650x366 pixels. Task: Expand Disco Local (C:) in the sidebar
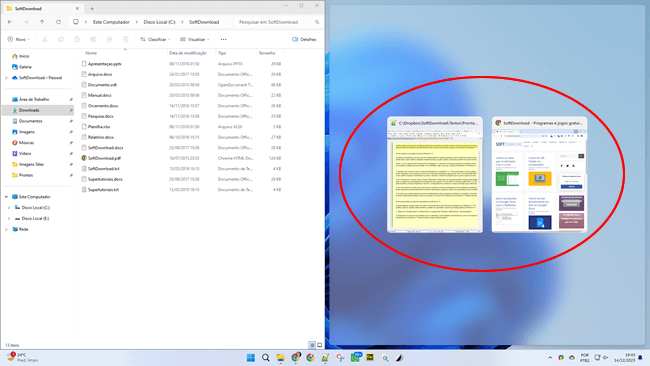[9, 208]
